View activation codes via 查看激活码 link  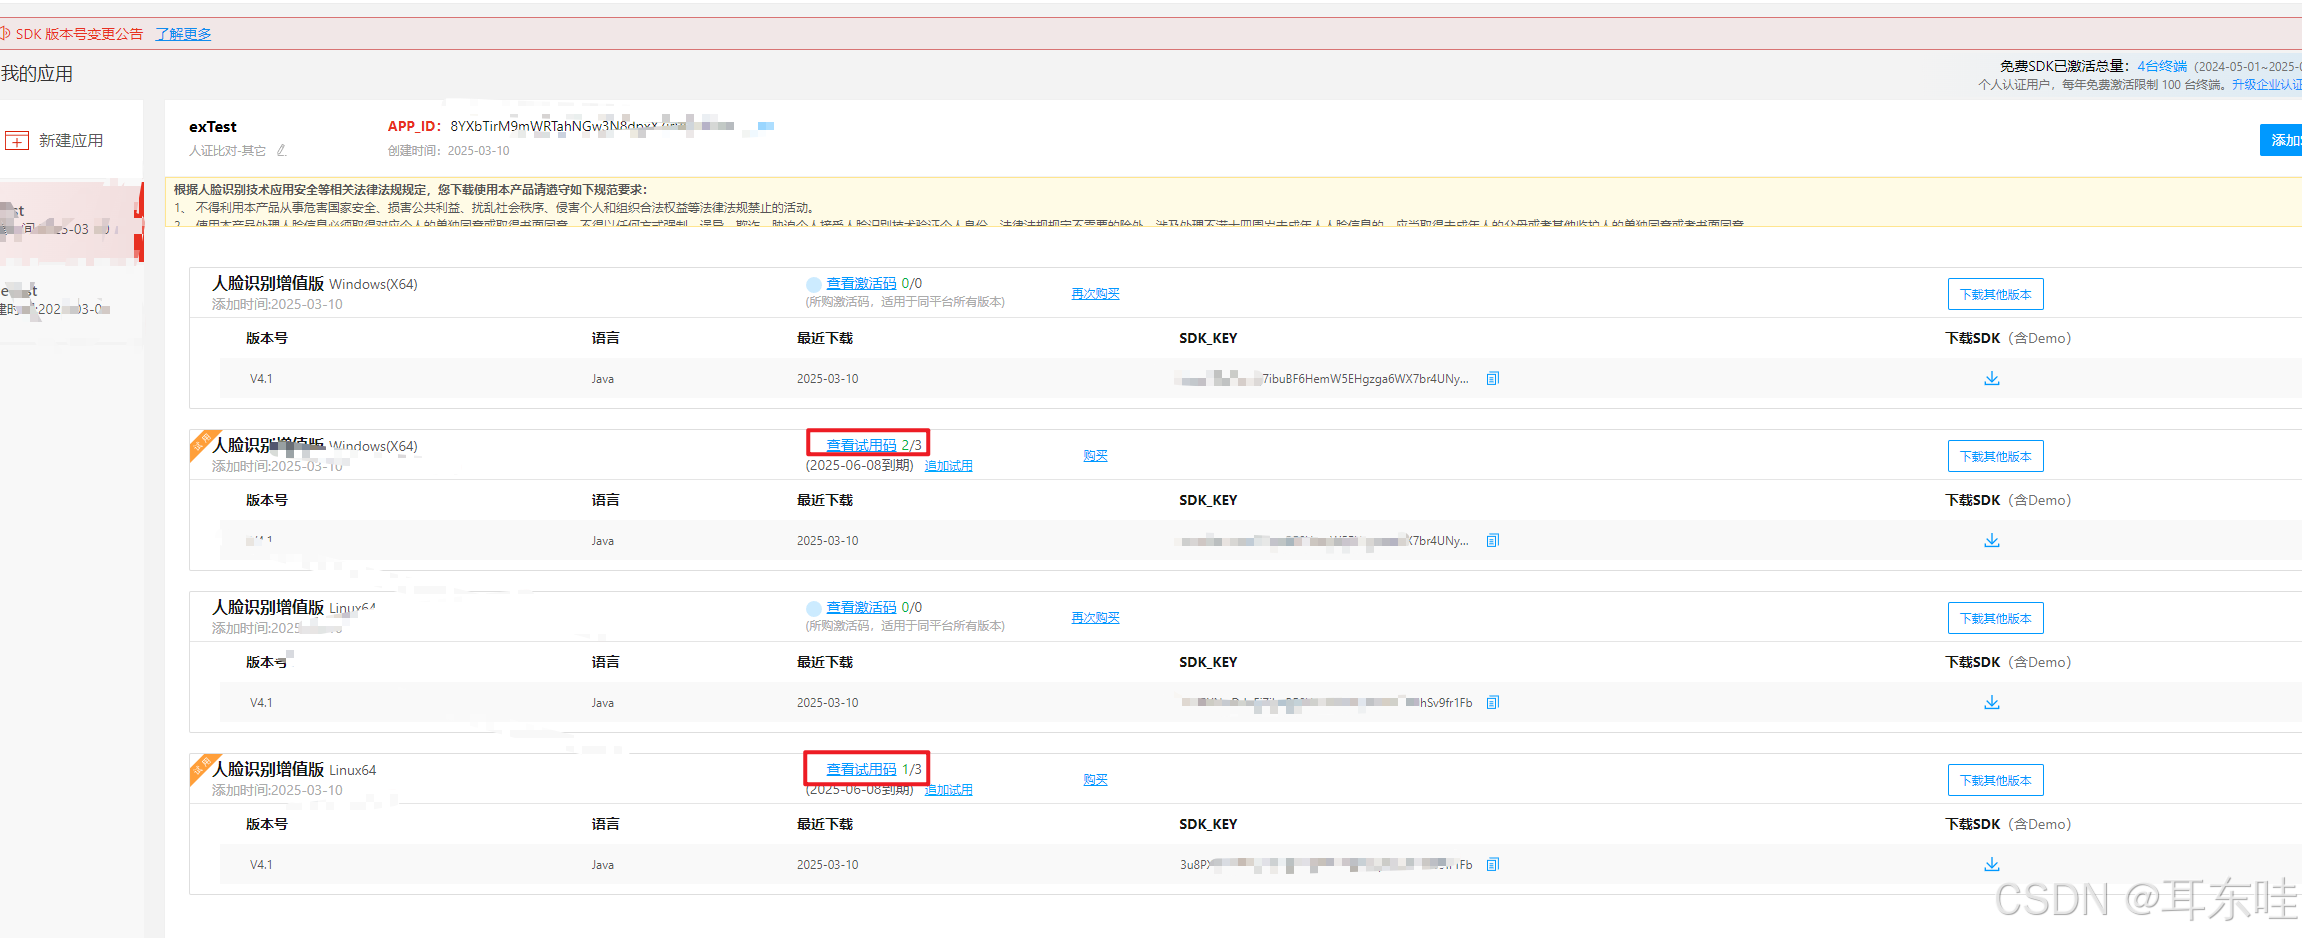pyautogui.click(x=861, y=283)
